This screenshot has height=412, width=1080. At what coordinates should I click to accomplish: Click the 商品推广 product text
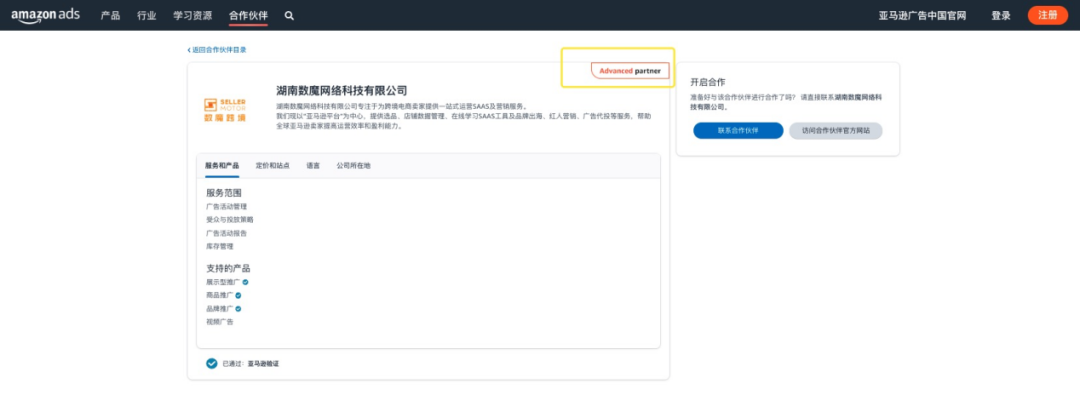[x=219, y=295]
